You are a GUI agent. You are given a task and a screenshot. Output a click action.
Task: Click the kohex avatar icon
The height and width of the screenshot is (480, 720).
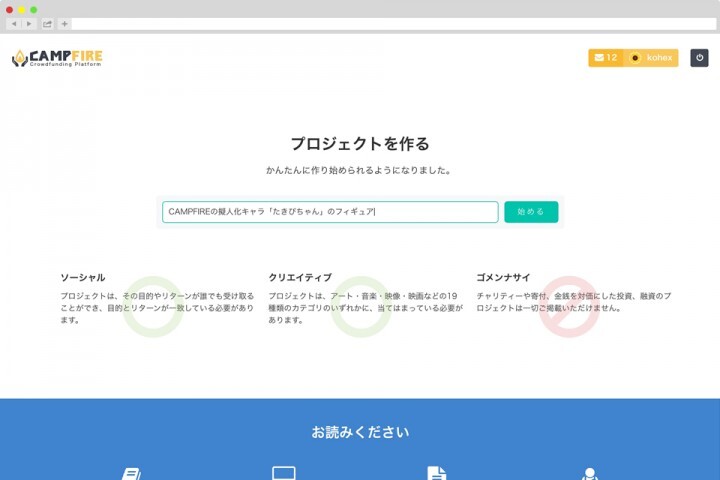[635, 58]
